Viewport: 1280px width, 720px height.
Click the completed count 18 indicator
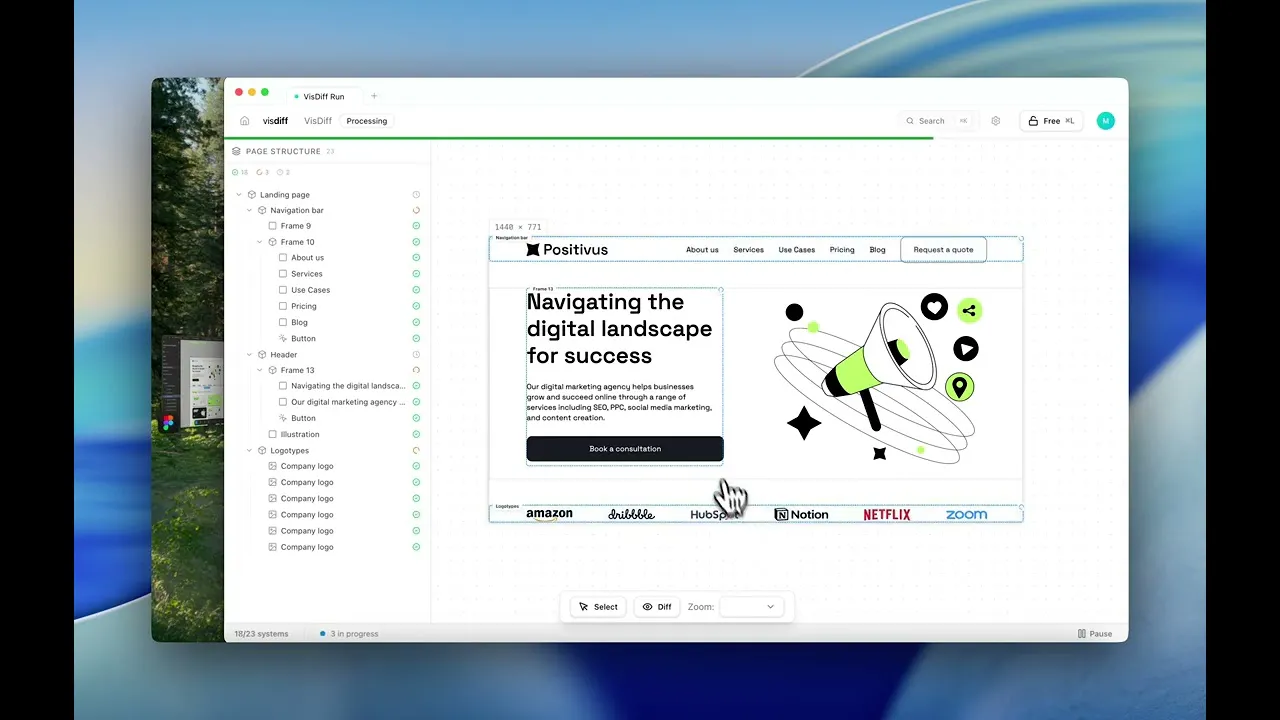[x=240, y=172]
